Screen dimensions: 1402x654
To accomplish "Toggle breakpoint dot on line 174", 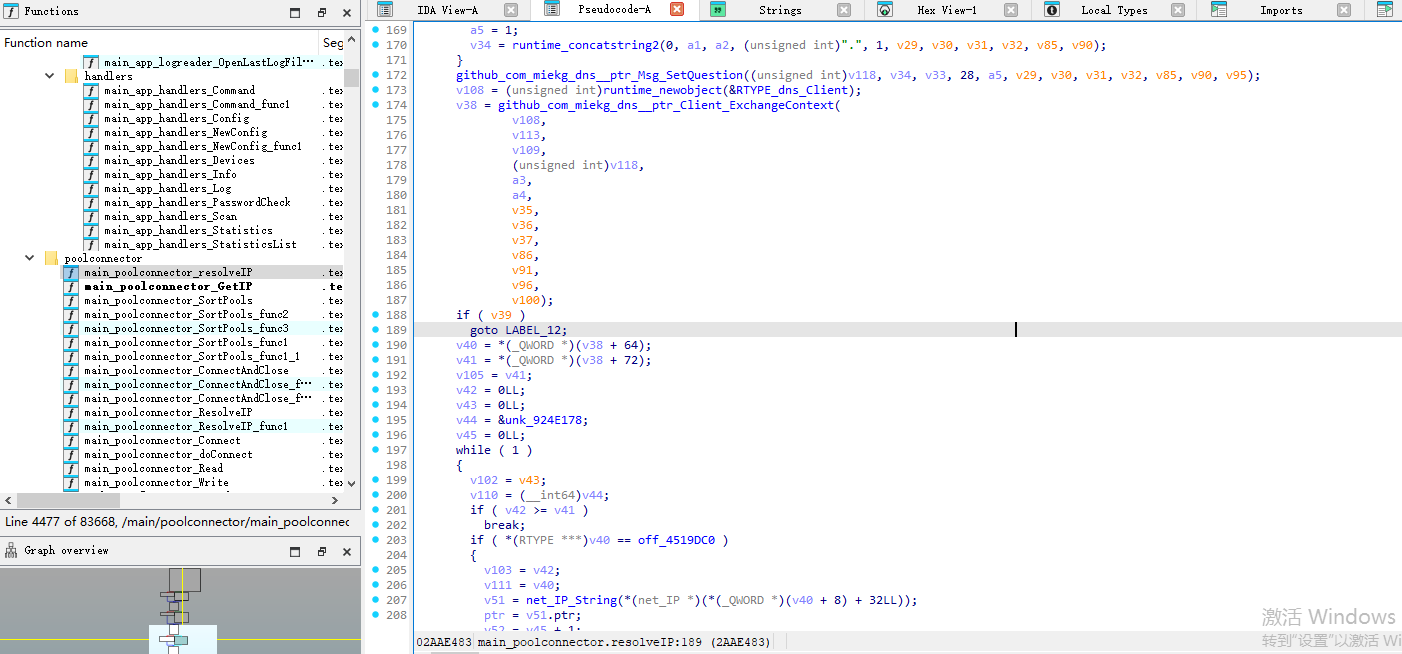I will click(375, 105).
